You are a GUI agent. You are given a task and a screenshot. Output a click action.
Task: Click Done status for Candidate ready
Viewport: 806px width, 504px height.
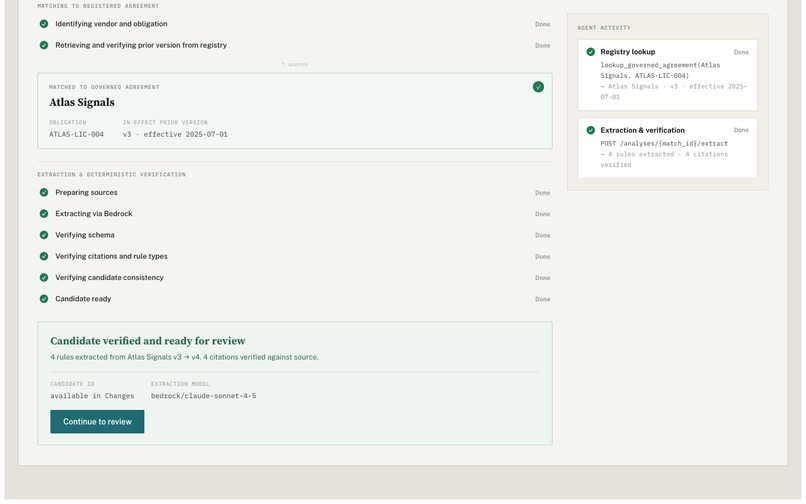click(x=542, y=299)
